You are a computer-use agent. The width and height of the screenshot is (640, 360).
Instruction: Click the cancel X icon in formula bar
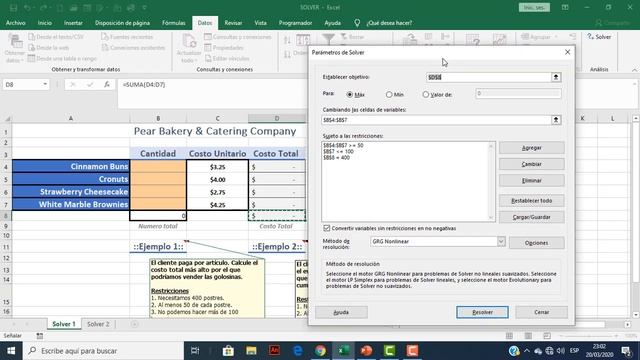click(x=73, y=84)
